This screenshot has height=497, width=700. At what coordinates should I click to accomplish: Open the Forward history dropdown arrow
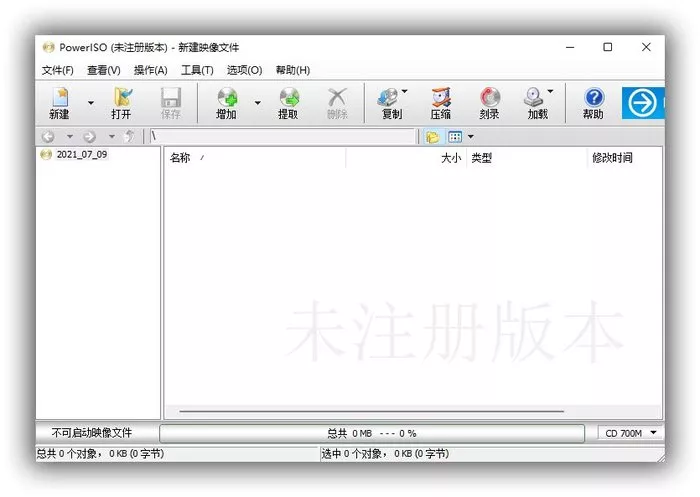[112, 136]
